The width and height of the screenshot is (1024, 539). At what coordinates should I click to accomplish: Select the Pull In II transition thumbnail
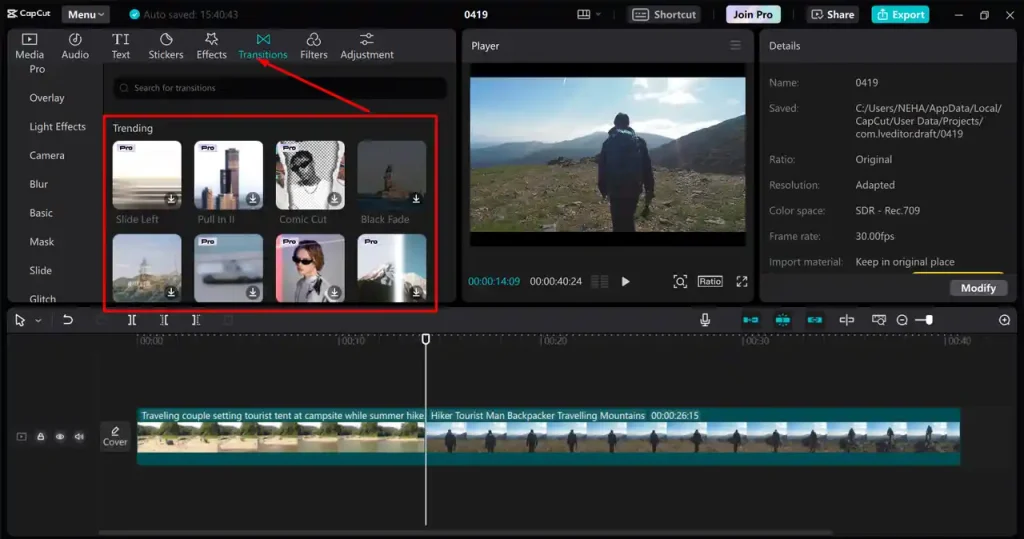229,175
